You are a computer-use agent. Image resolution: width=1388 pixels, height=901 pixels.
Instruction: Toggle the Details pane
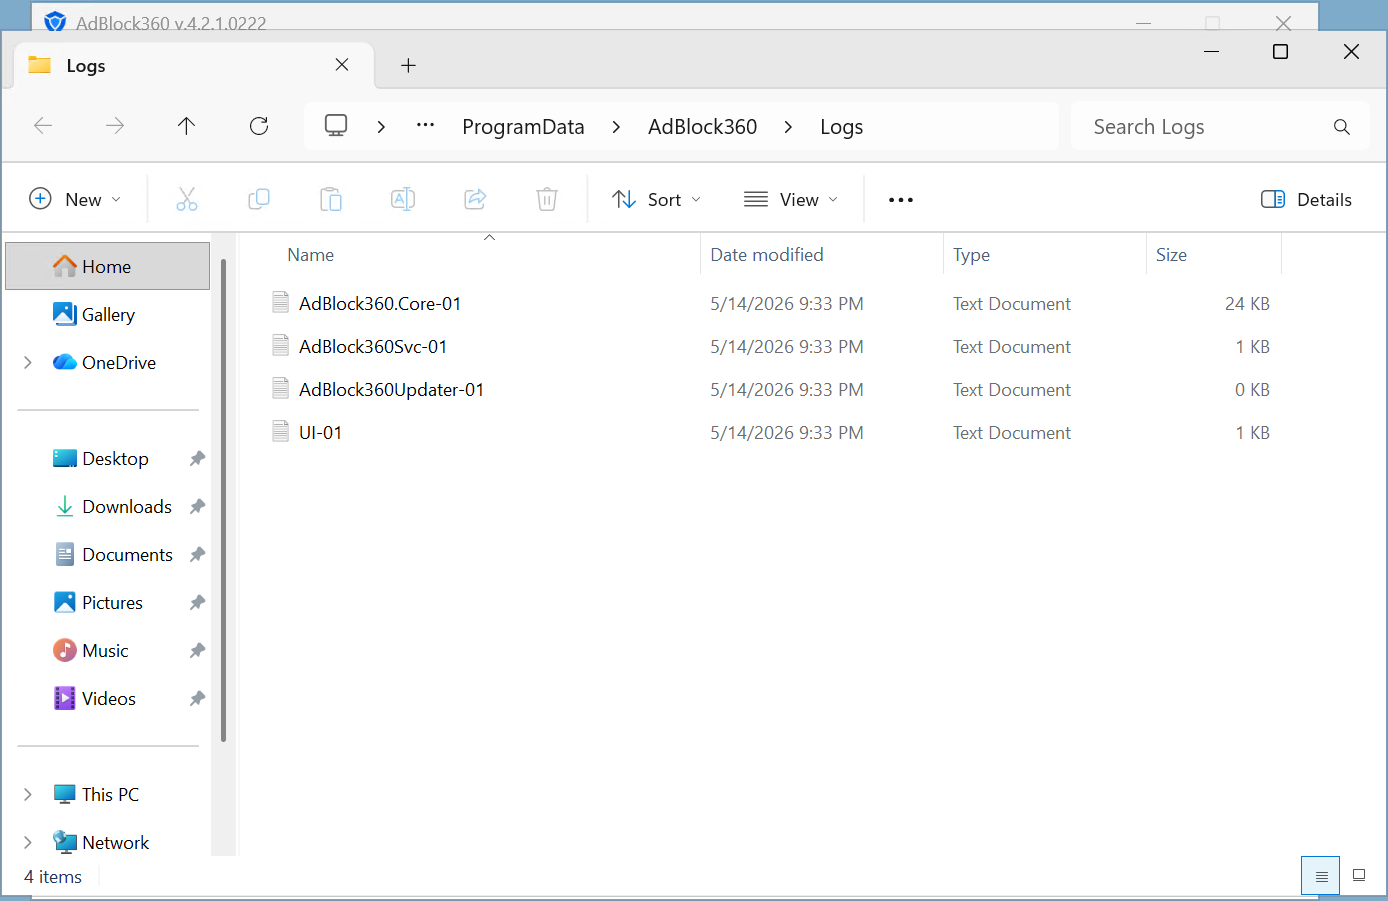tap(1306, 199)
